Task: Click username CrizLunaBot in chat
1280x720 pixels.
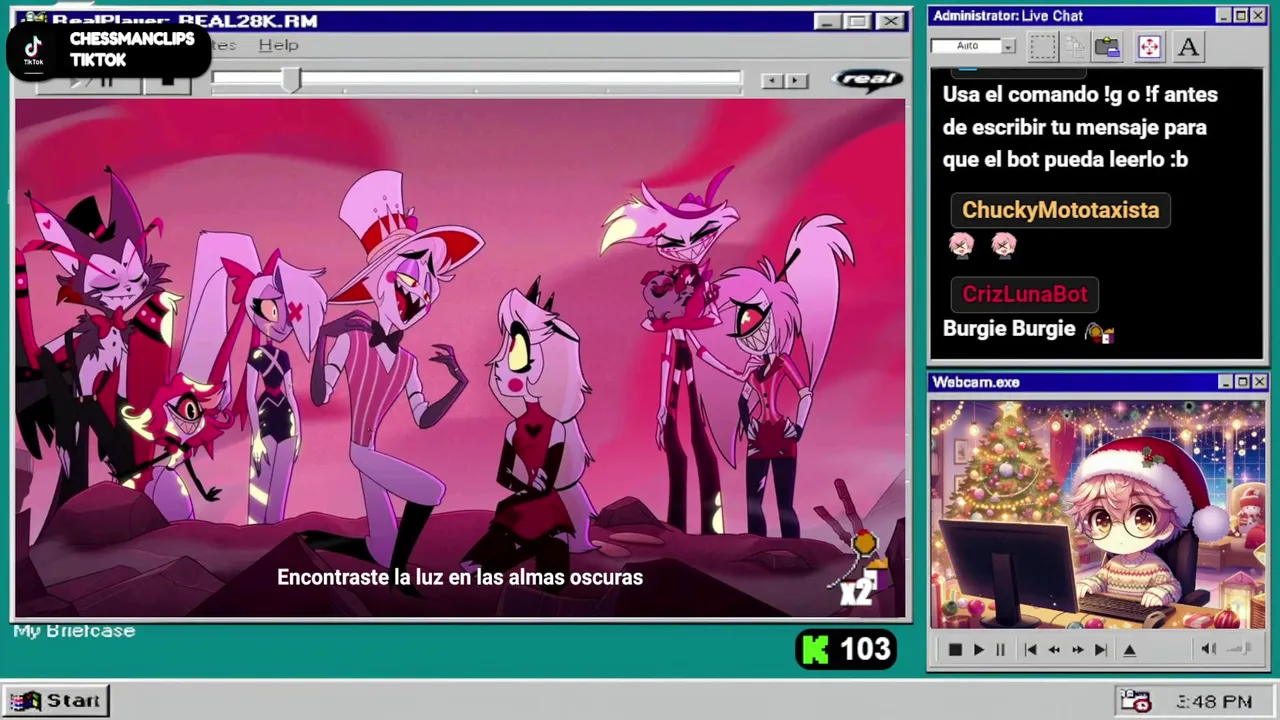Action: 1025,294
